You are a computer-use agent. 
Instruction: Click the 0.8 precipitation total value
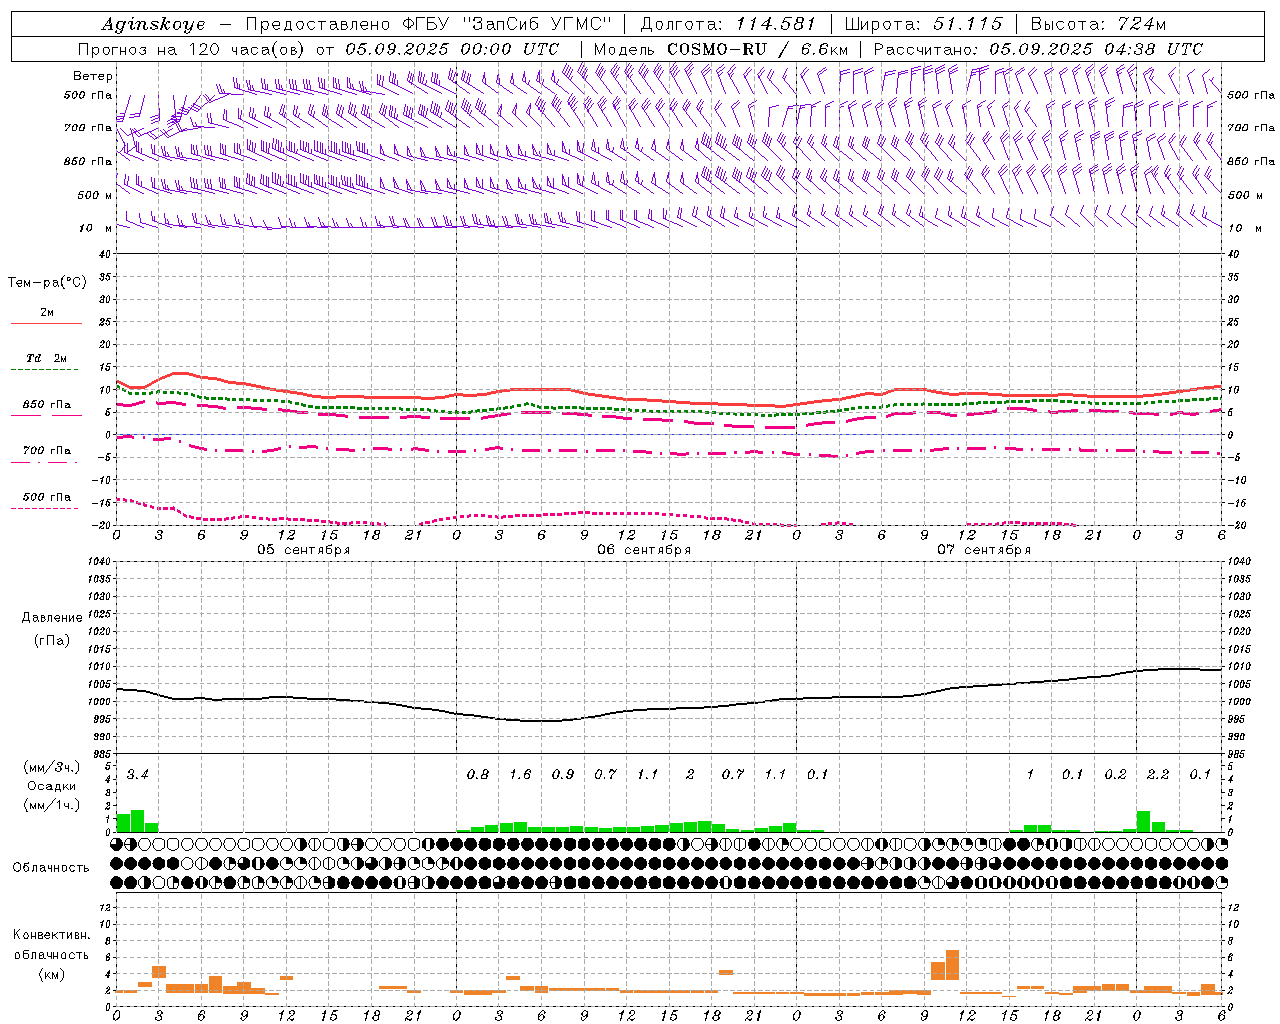pos(478,774)
